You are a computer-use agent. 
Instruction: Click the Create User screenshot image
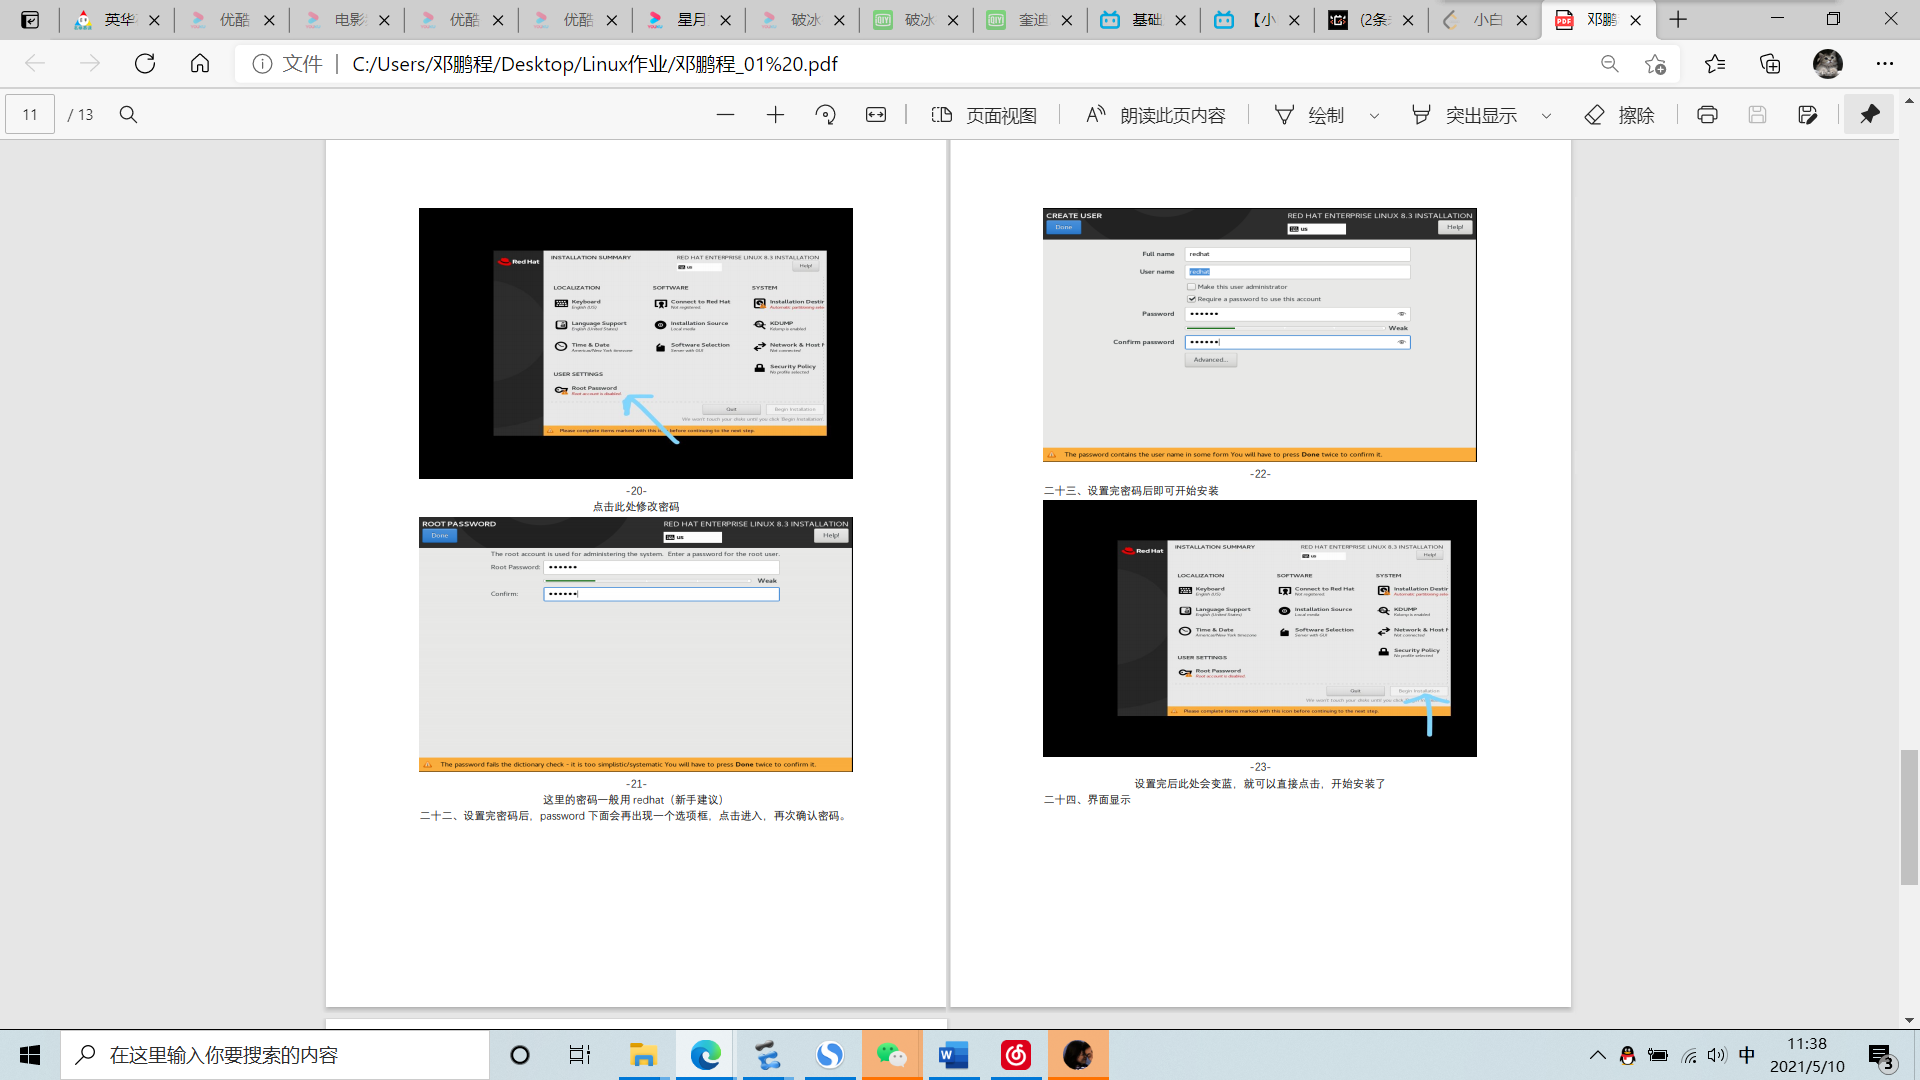coord(1260,335)
